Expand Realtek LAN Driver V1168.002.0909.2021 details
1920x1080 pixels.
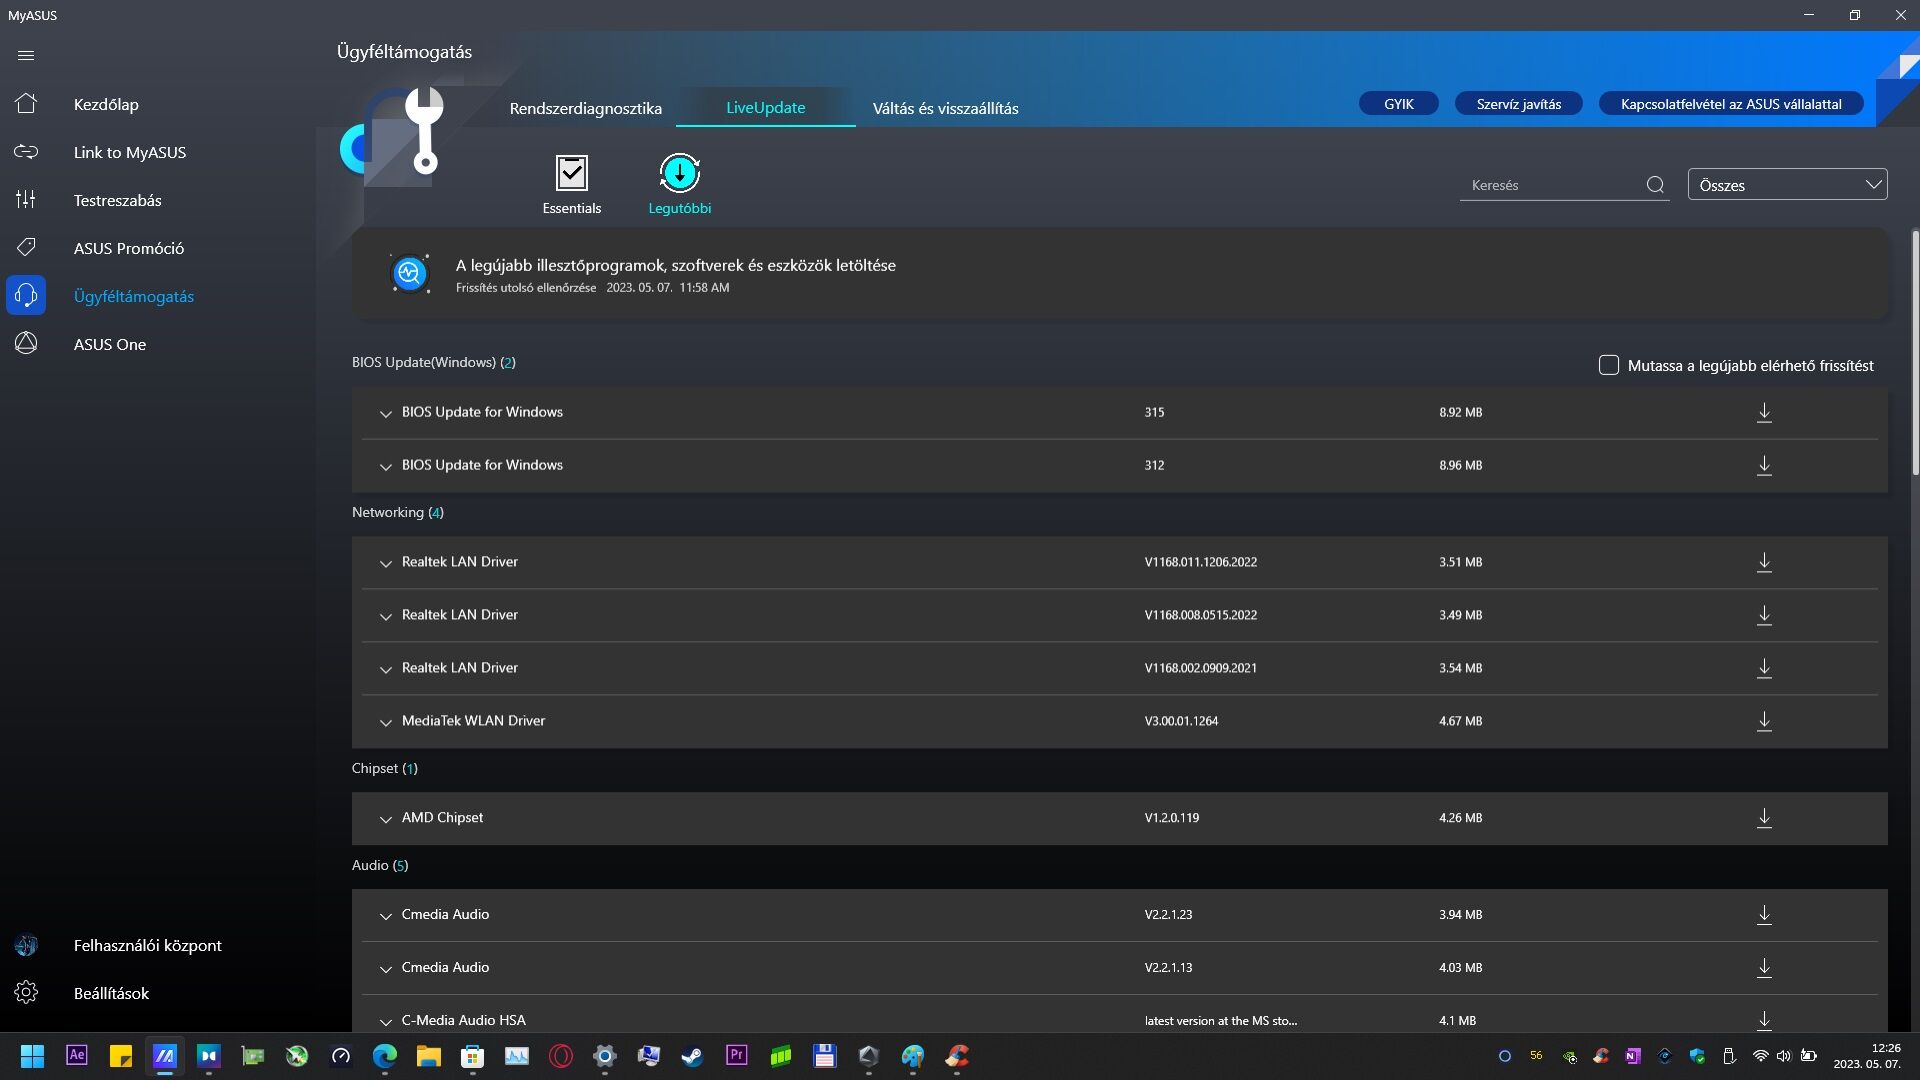(x=385, y=669)
